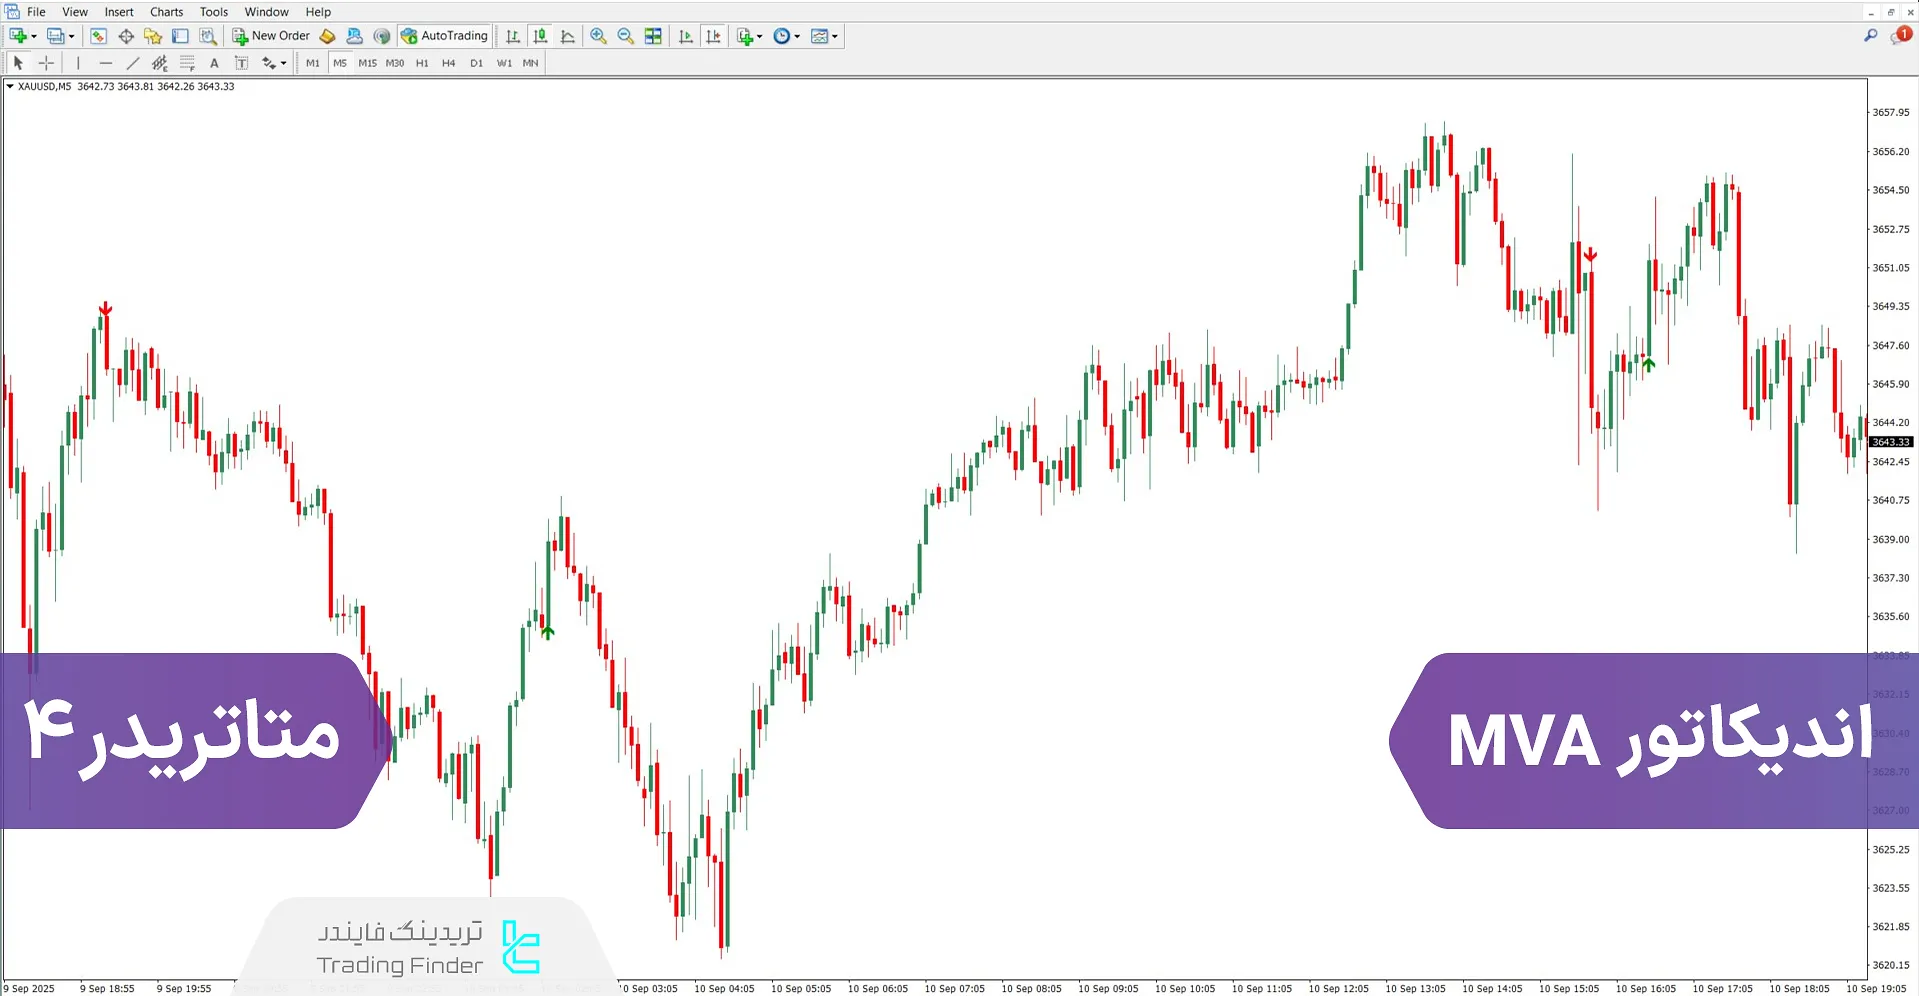Choose the text label tool

tap(214, 63)
